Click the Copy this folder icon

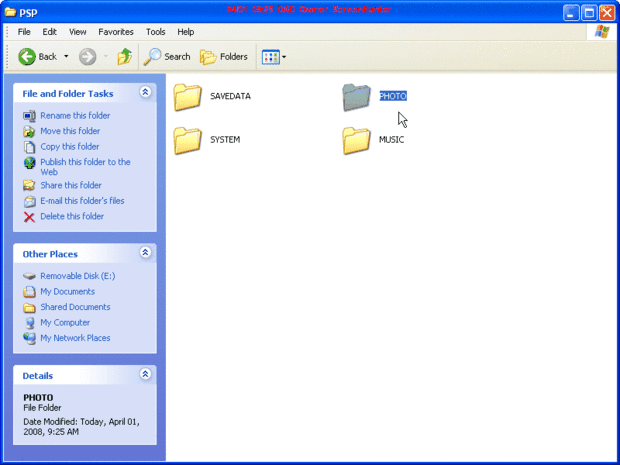click(x=29, y=147)
